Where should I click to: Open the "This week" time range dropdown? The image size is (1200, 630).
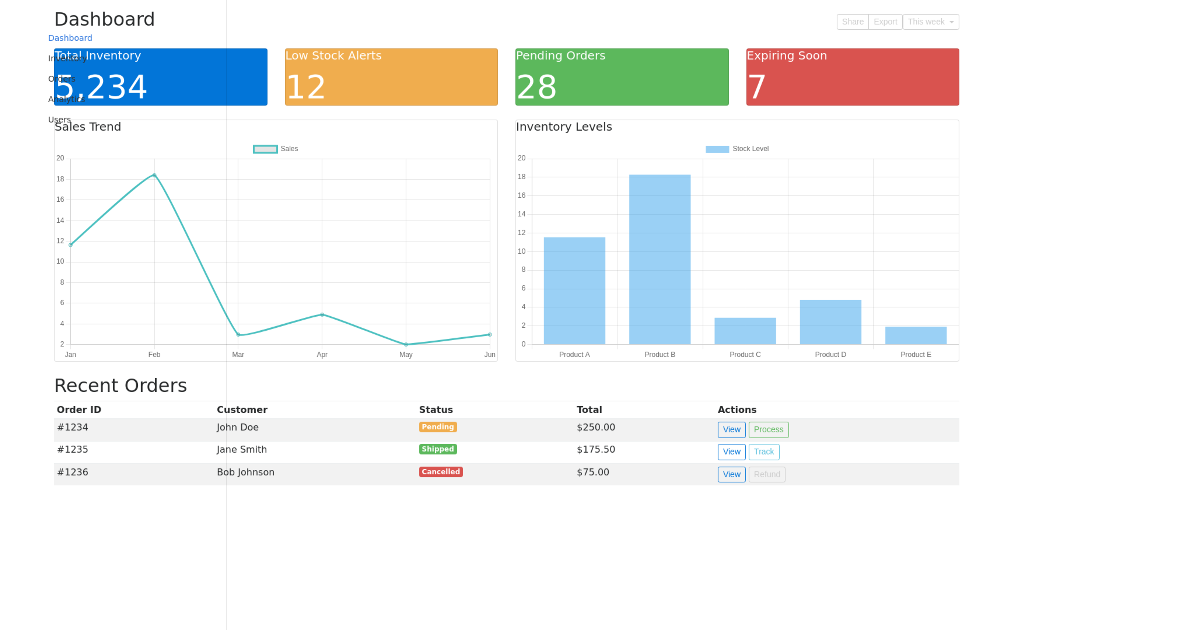coord(929,21)
